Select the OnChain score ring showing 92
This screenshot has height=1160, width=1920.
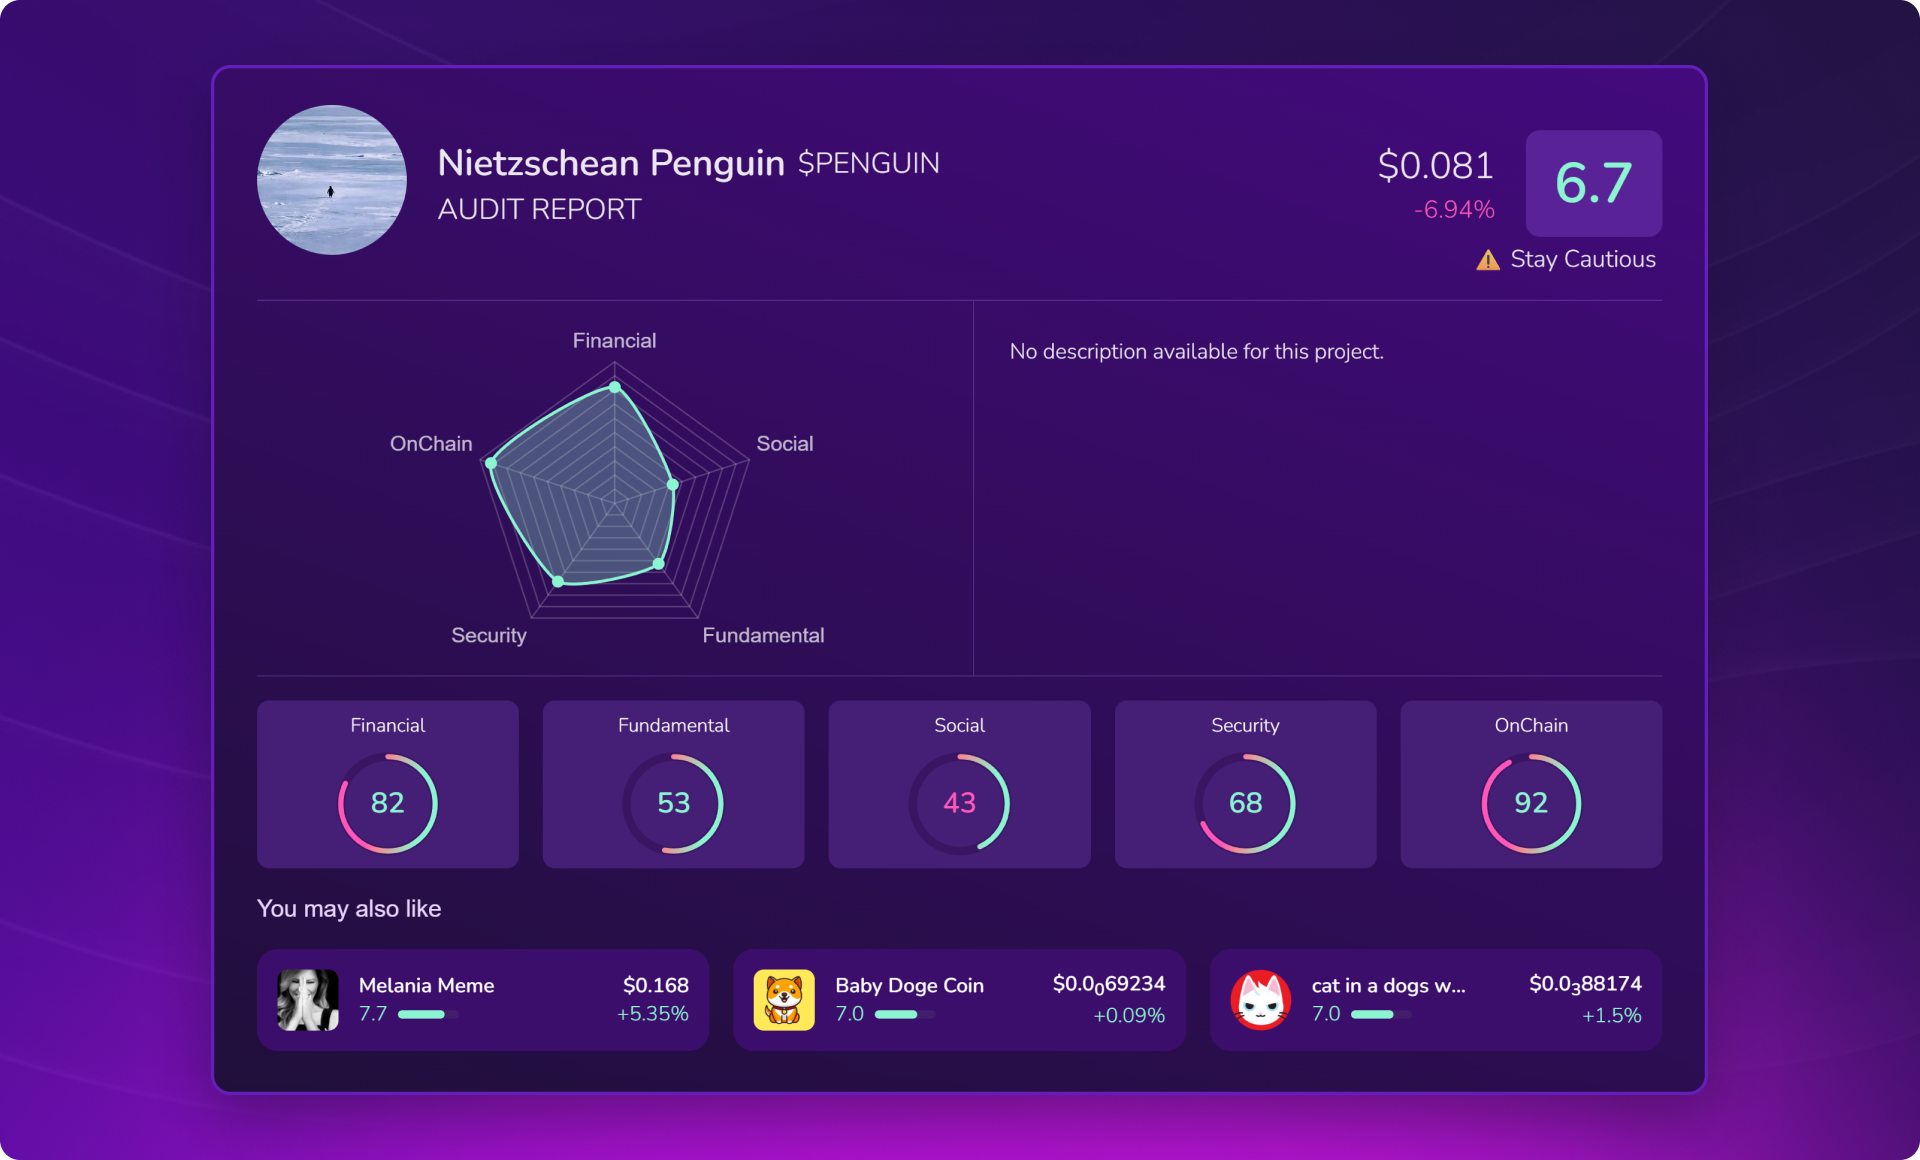pyautogui.click(x=1531, y=803)
